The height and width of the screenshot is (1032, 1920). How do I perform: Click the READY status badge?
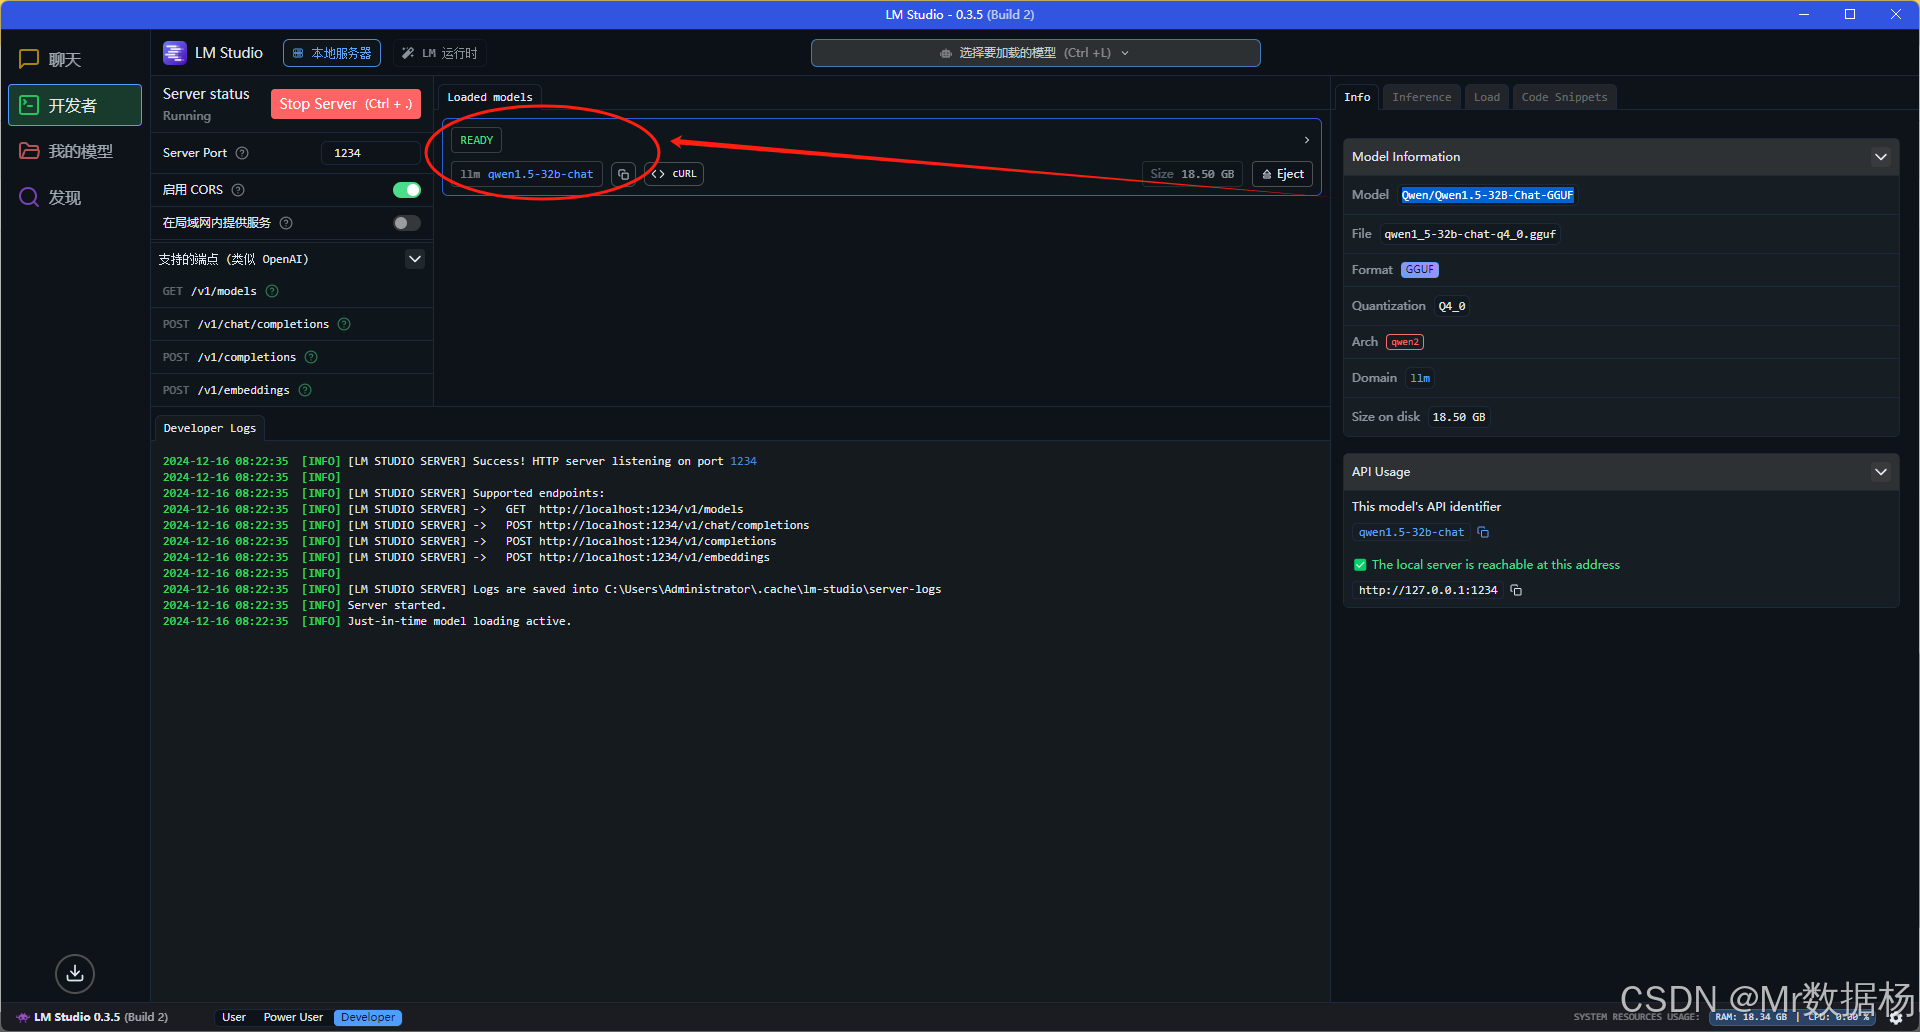476,140
